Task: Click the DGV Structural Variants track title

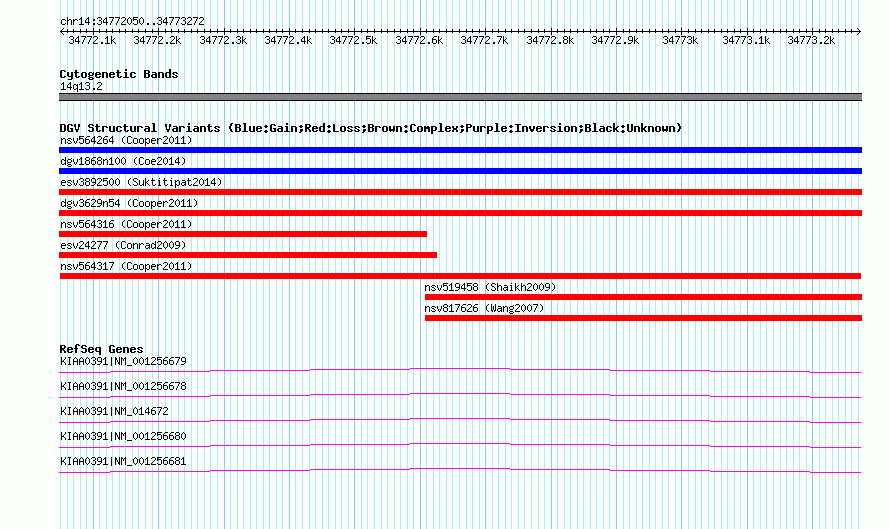Action: (x=371, y=128)
